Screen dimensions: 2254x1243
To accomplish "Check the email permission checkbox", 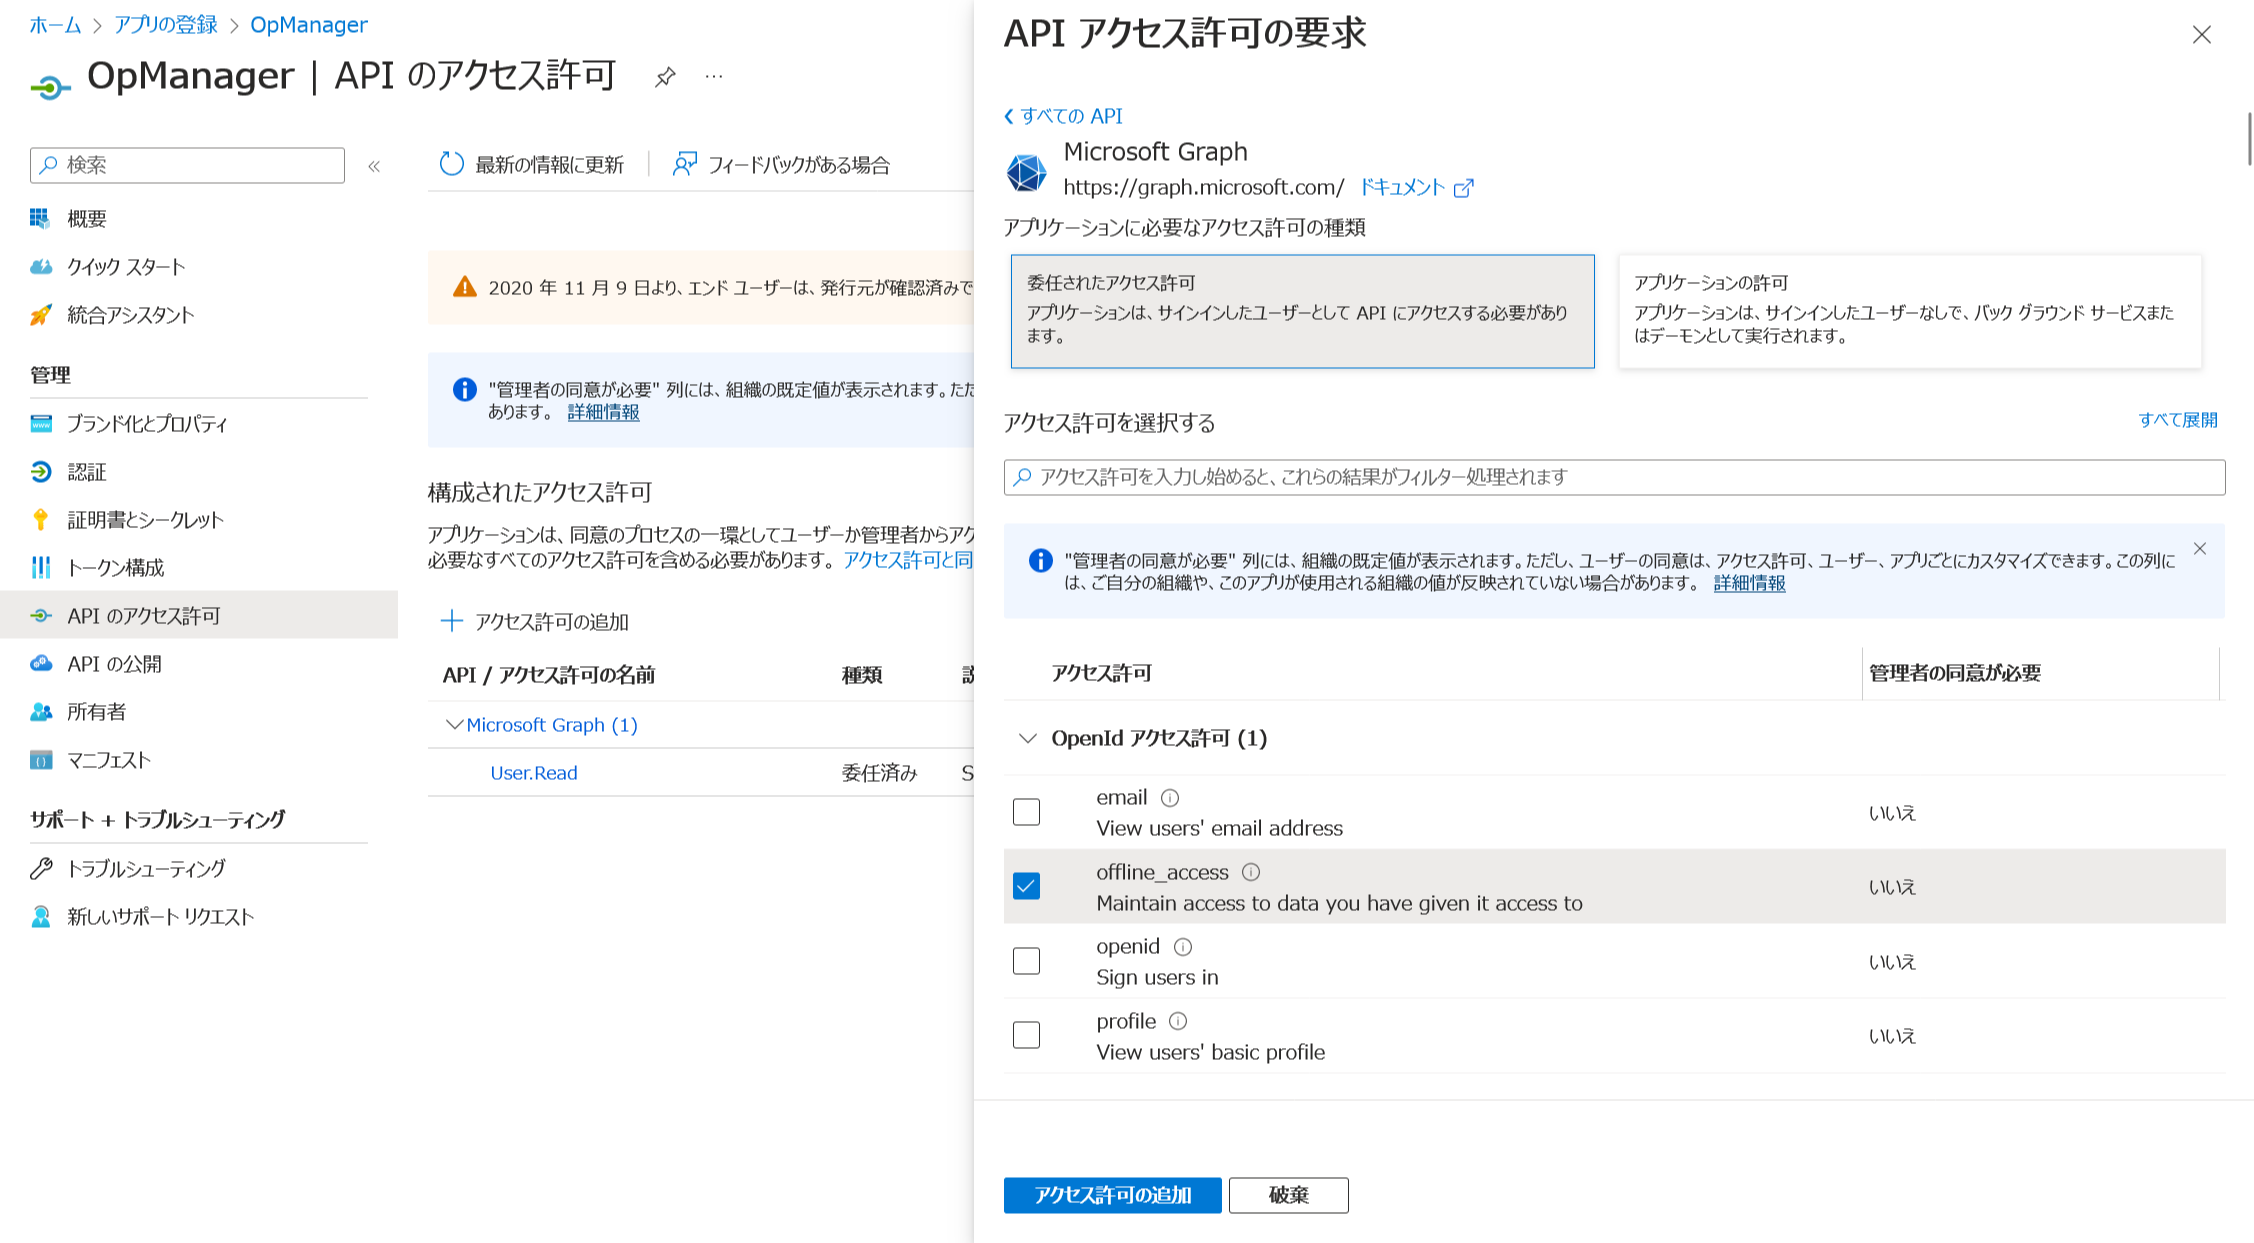I will click(1026, 812).
